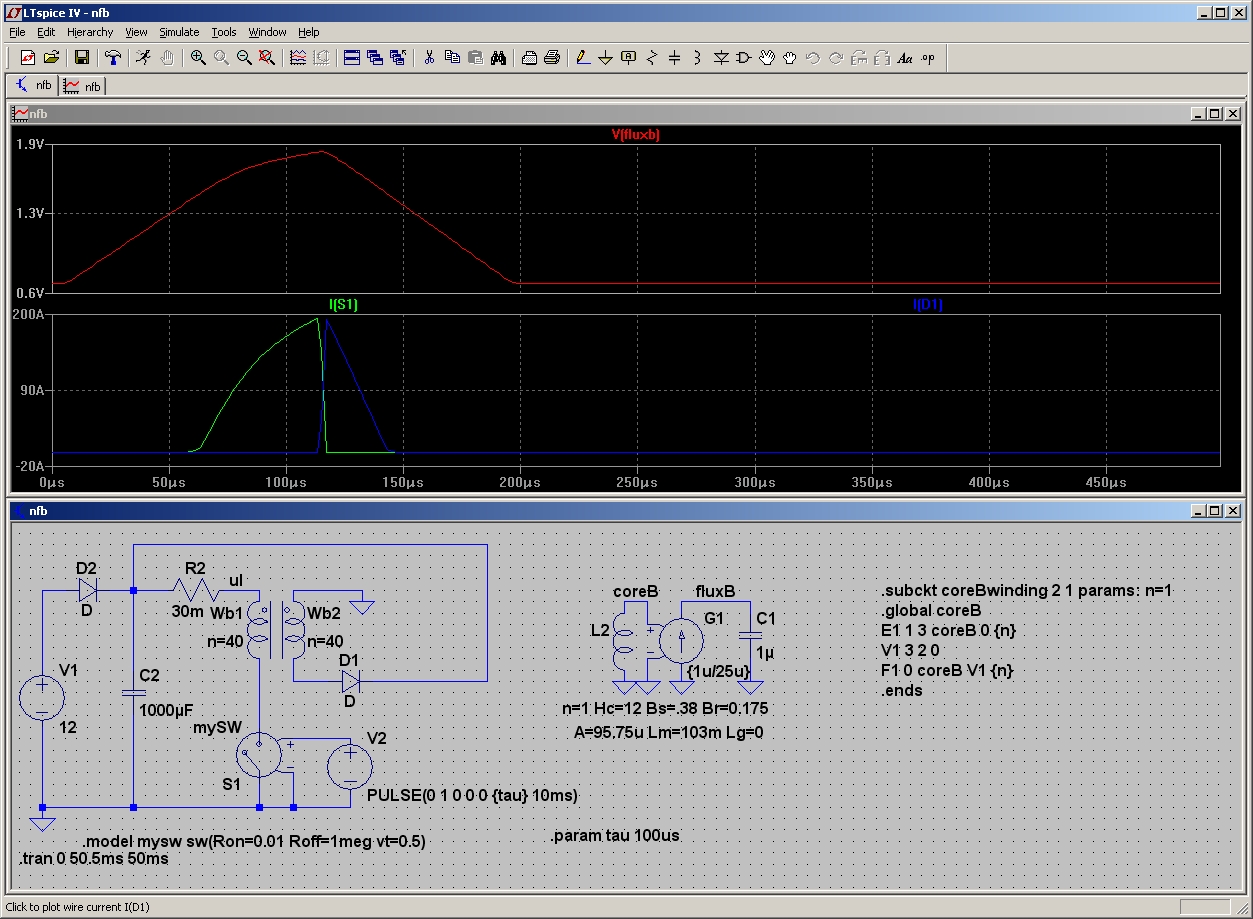Screen dimensions: 1253x919
Task: Click the Save floppy disk icon
Action: pyautogui.click(x=82, y=58)
